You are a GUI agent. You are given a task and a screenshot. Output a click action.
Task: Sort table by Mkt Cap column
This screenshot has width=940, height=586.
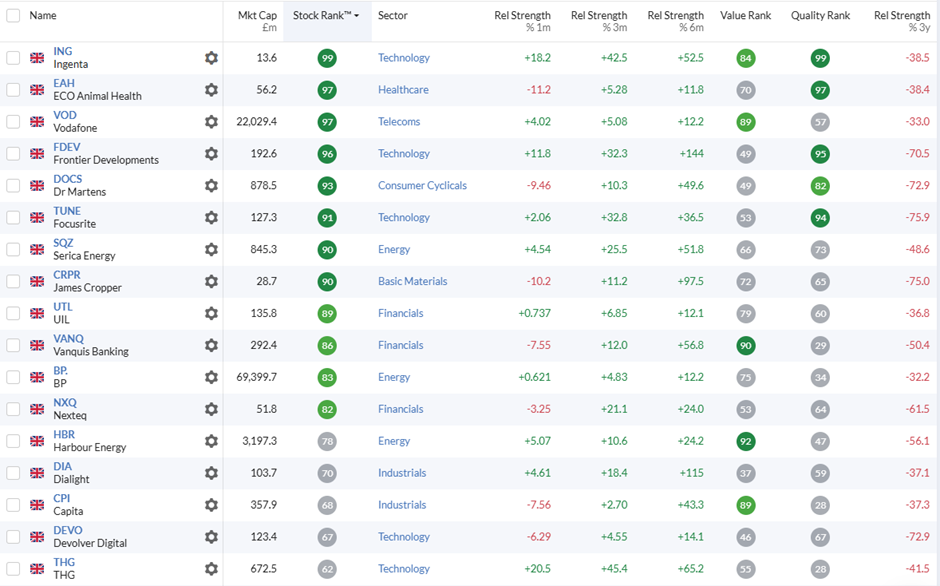[257, 21]
